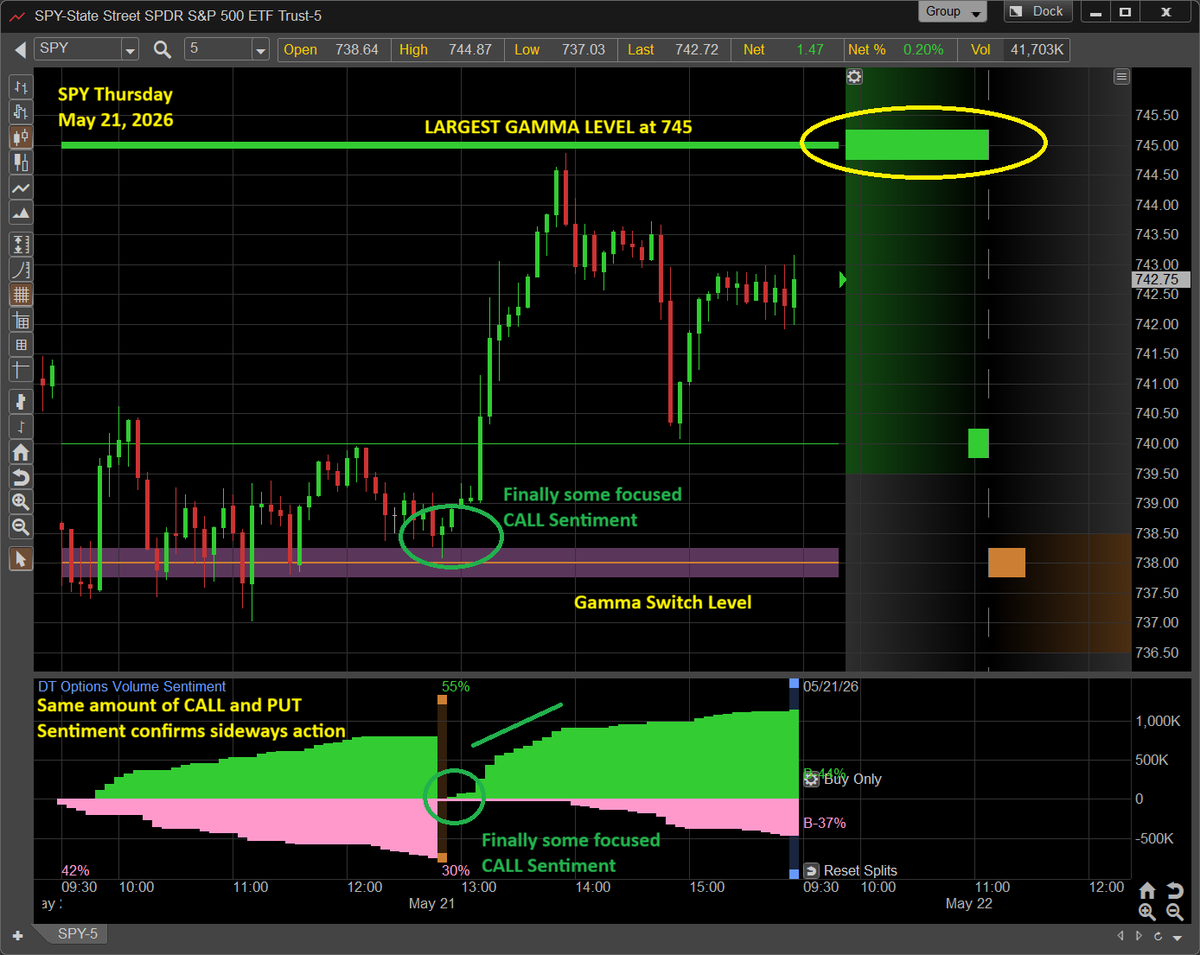Open the Buy Only gear settings
The image size is (1200, 955).
pos(812,779)
